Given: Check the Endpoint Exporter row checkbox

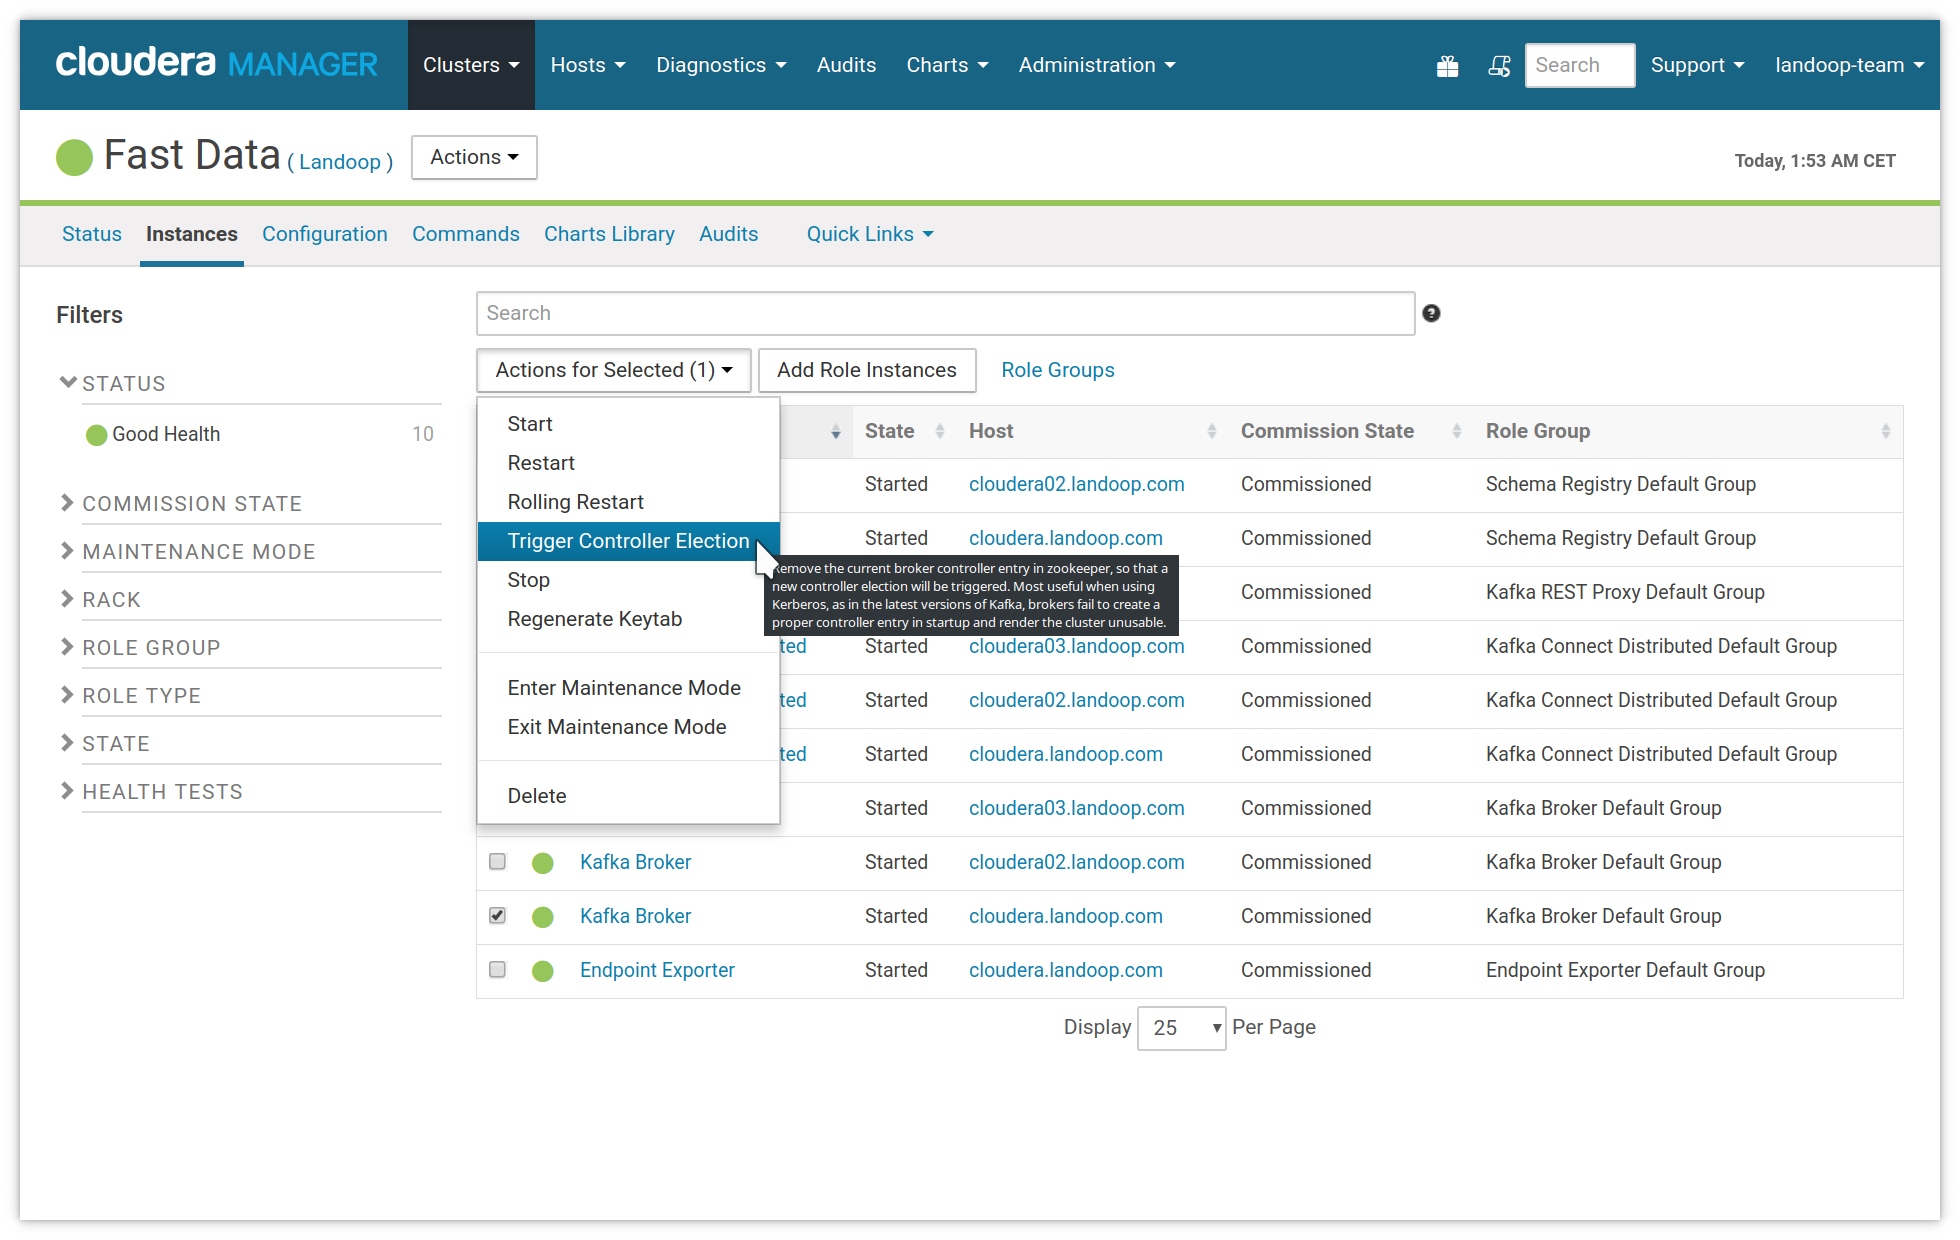Looking at the screenshot, I should pos(497,969).
